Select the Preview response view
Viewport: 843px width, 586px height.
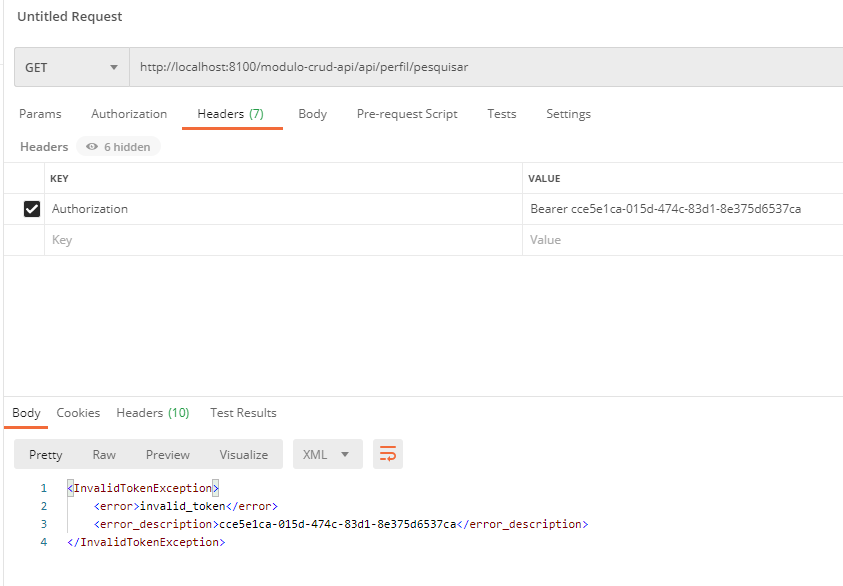tap(168, 455)
